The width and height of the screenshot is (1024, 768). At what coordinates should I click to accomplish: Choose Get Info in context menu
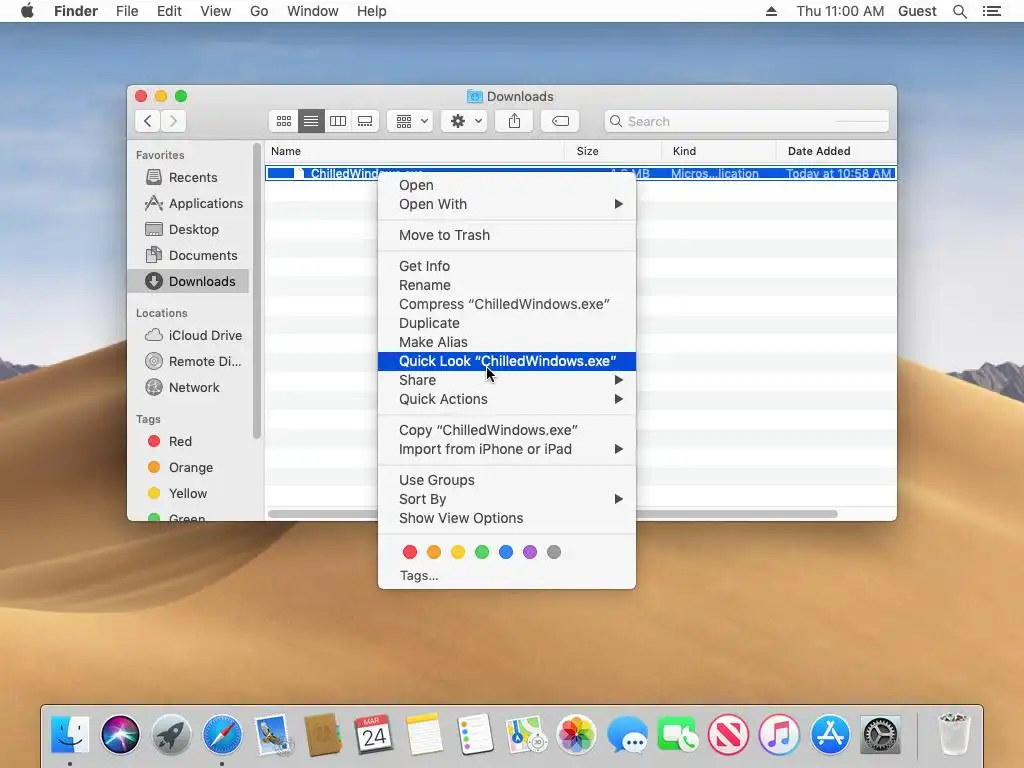coord(507,266)
